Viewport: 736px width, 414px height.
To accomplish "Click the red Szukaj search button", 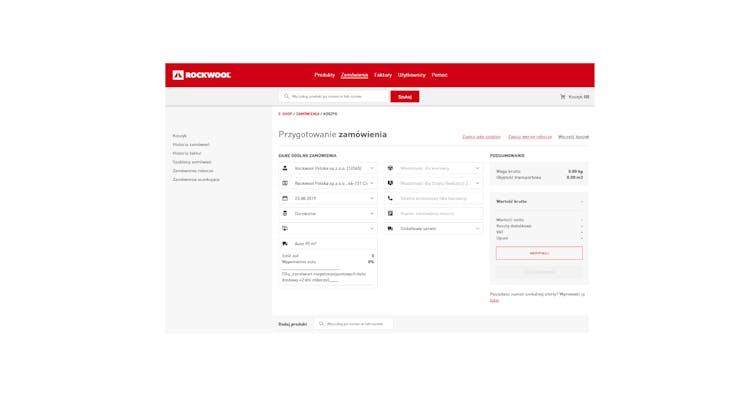I will click(405, 97).
